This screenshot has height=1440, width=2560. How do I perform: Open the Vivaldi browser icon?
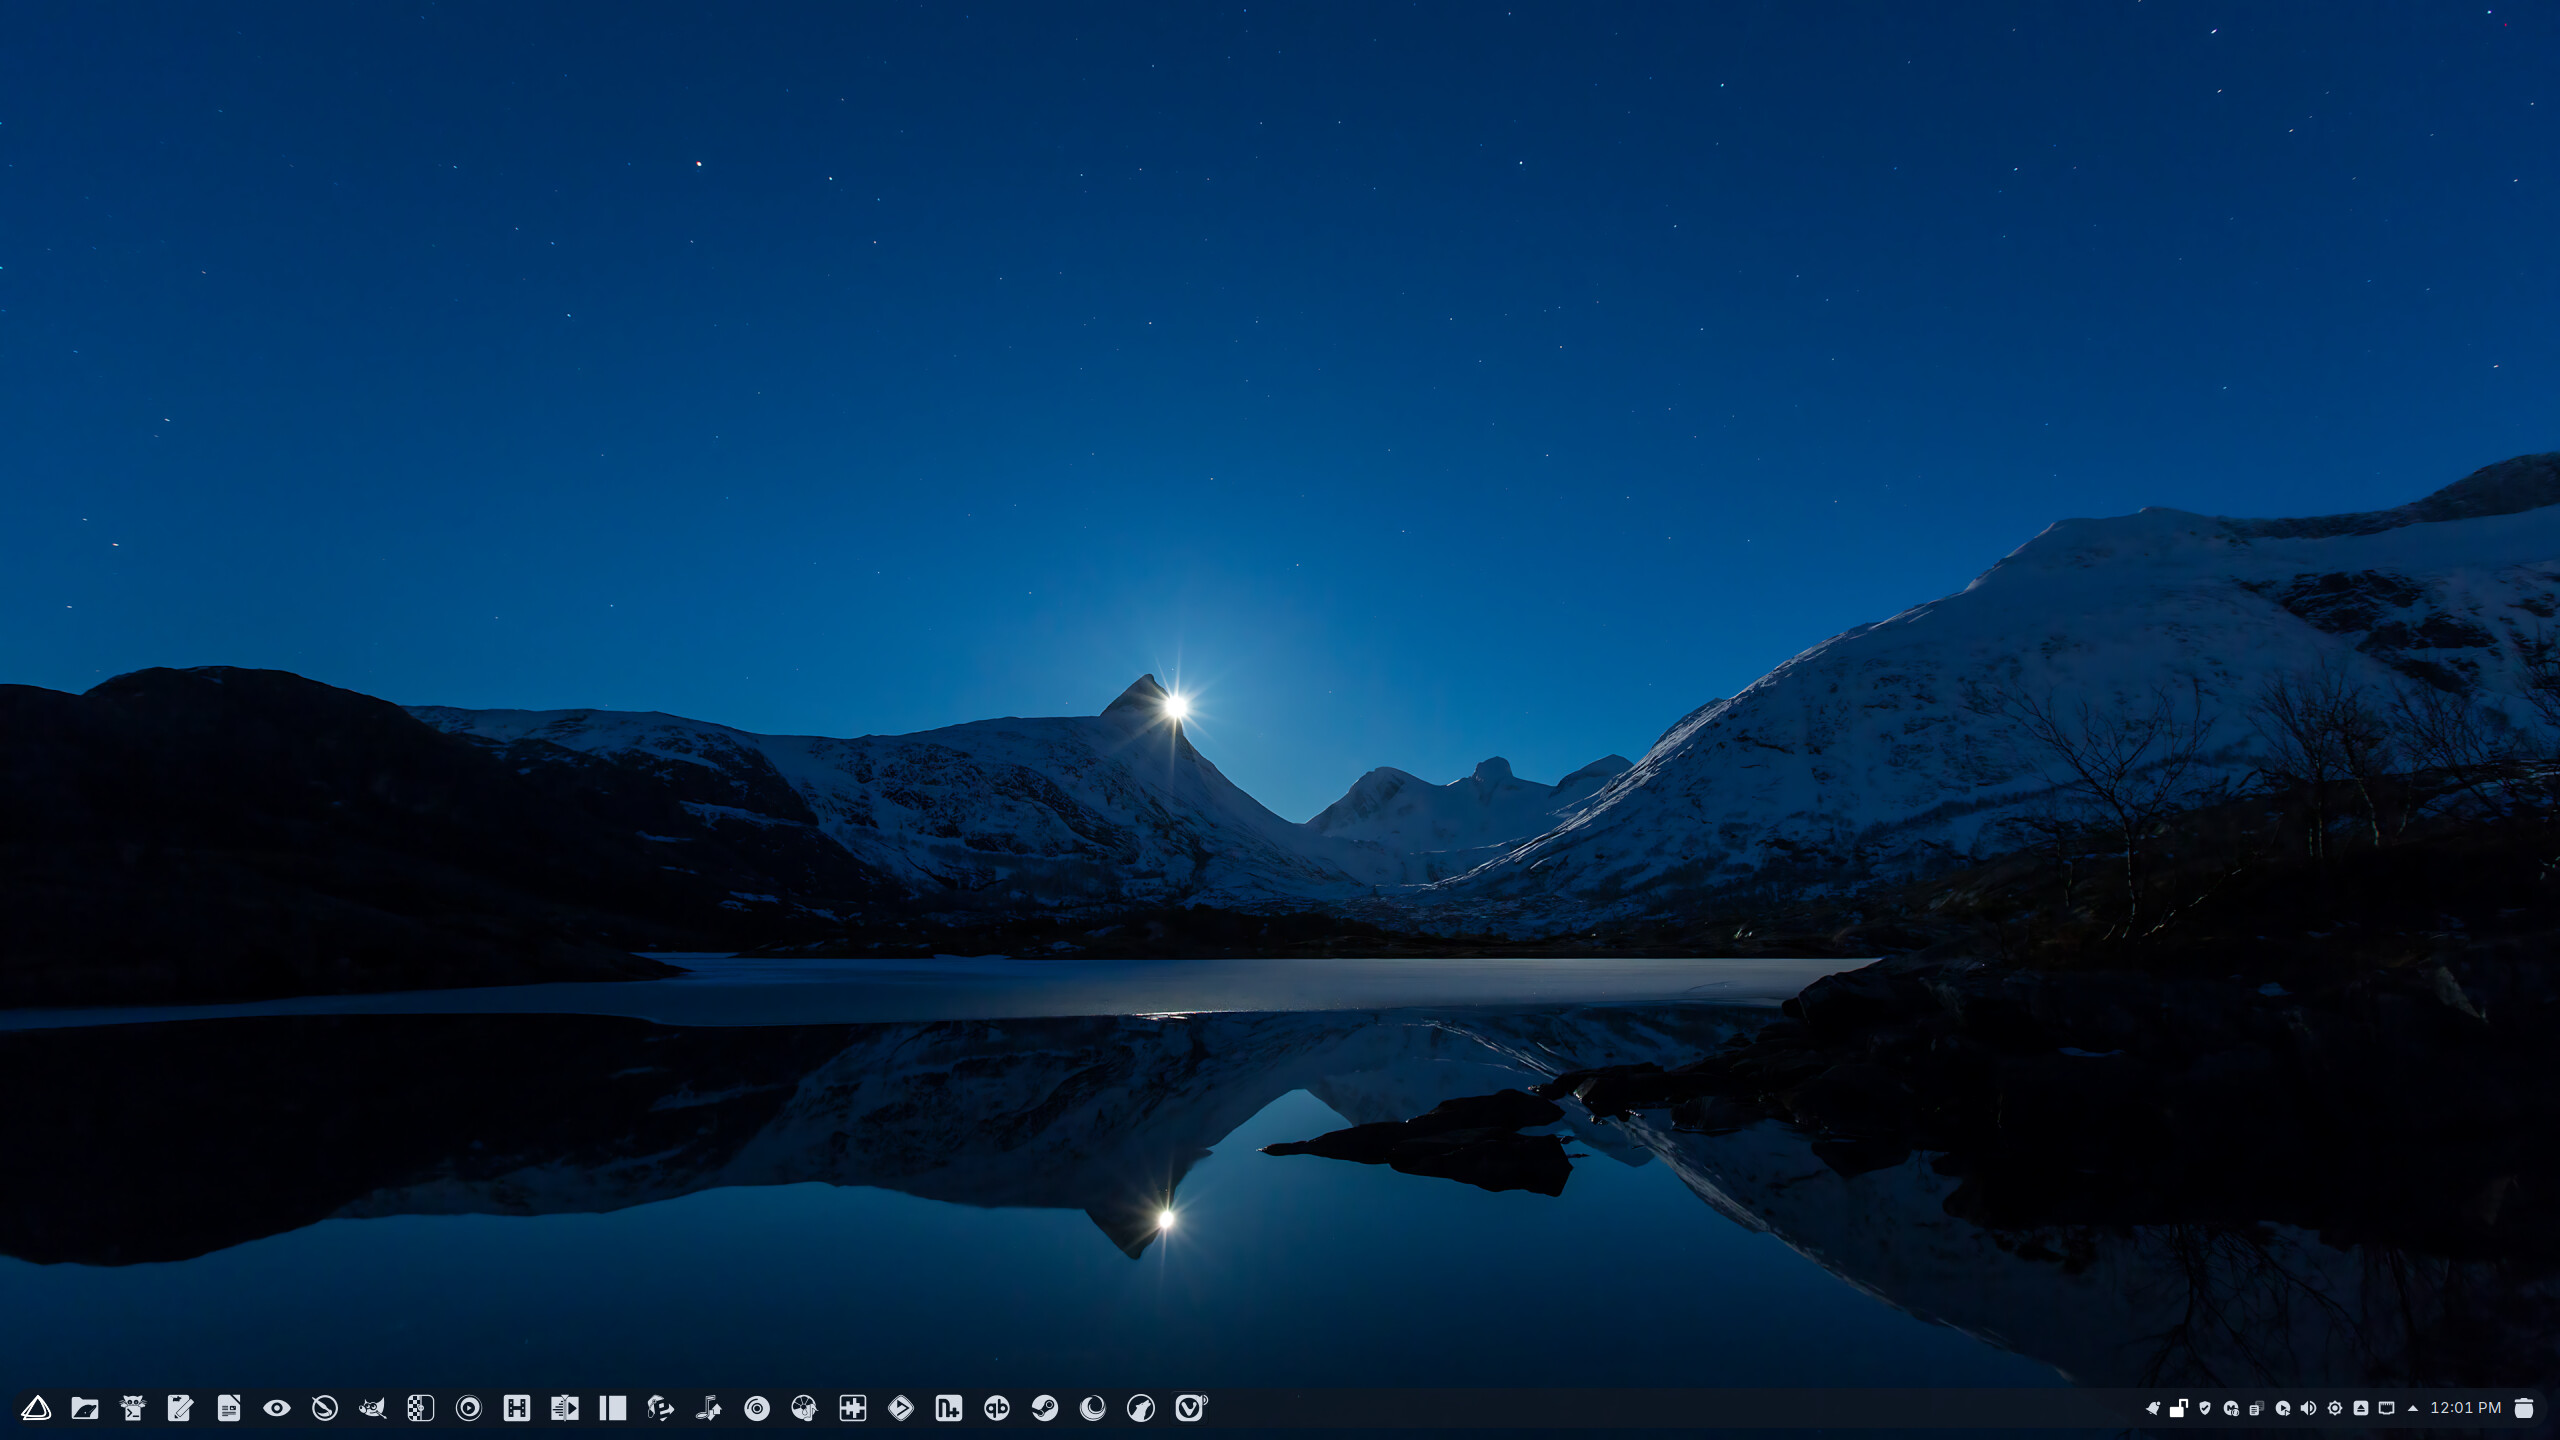(1189, 1408)
